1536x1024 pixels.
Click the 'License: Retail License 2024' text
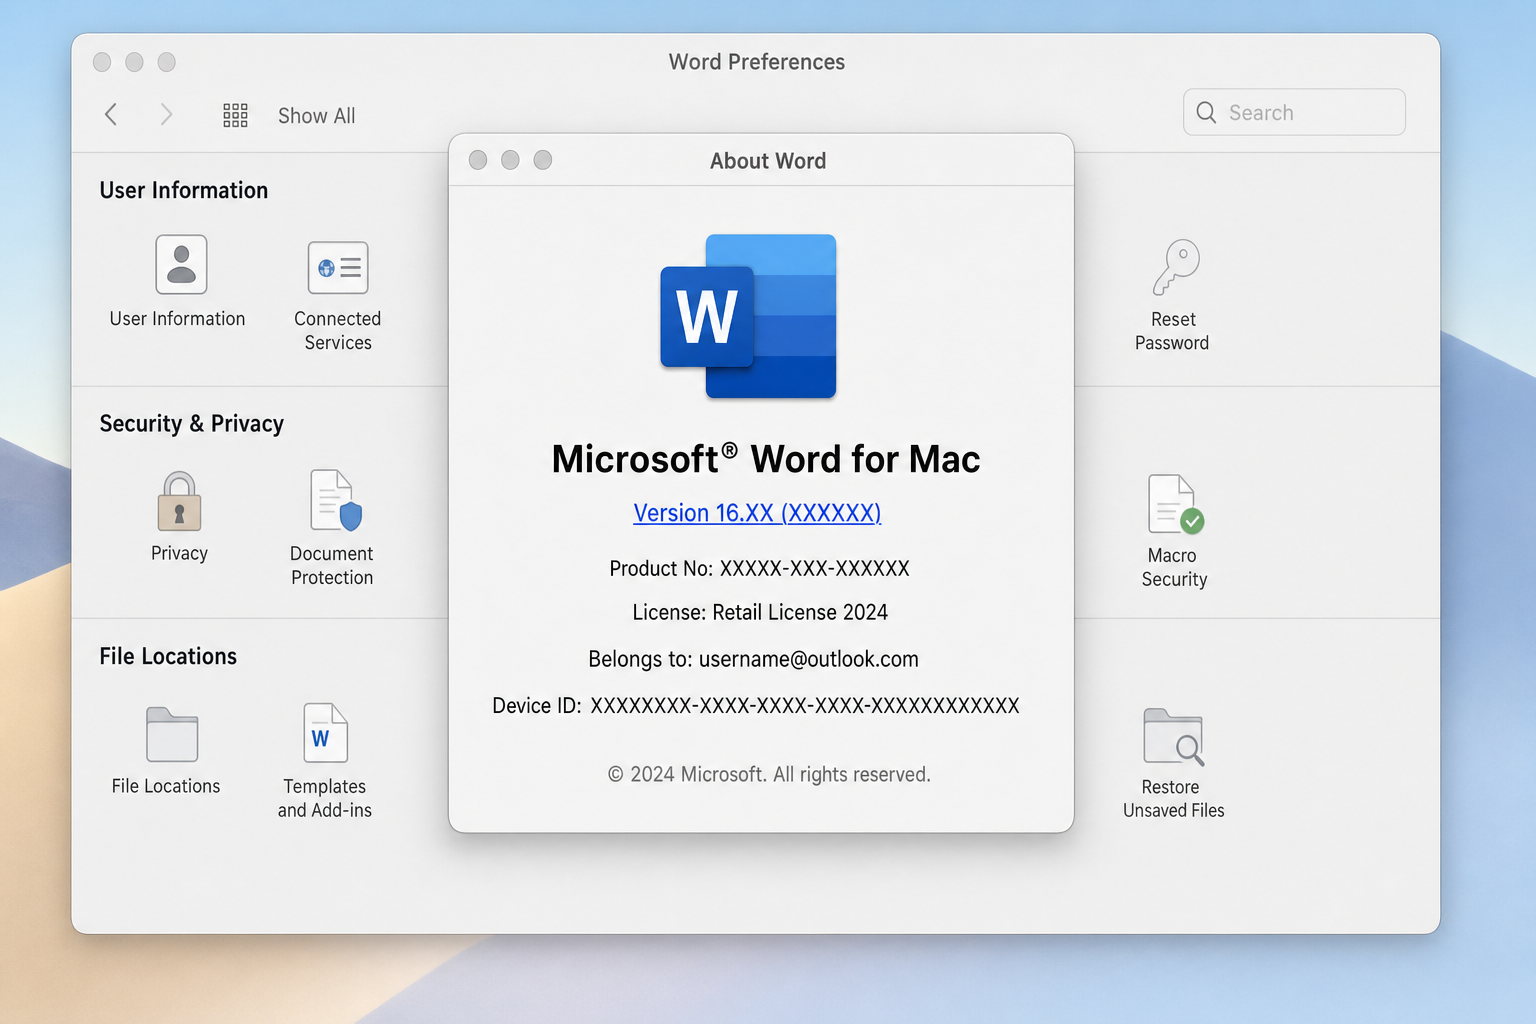pyautogui.click(x=760, y=612)
